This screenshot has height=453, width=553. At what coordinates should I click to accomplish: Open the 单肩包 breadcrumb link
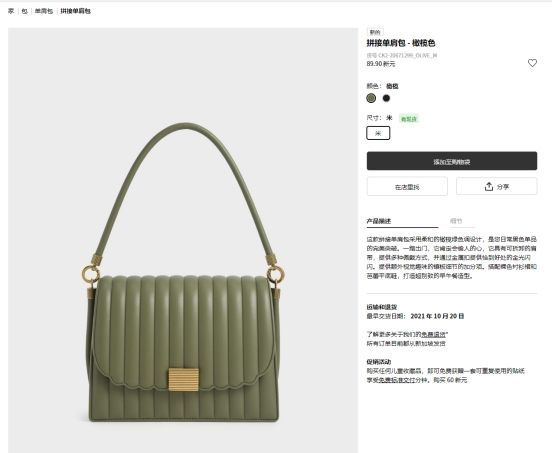click(x=44, y=11)
